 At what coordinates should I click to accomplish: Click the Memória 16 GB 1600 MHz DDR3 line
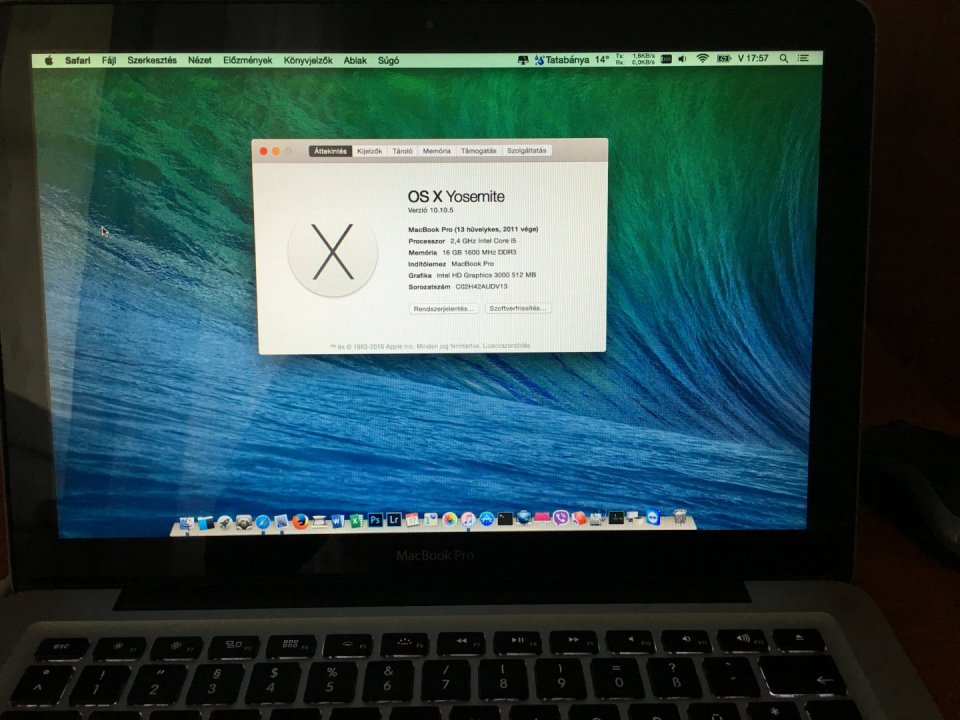(462, 252)
